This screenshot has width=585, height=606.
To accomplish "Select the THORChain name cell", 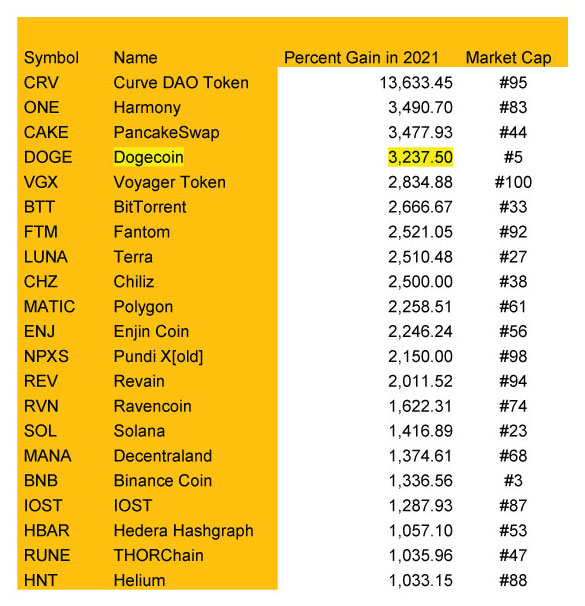I will point(158,555).
